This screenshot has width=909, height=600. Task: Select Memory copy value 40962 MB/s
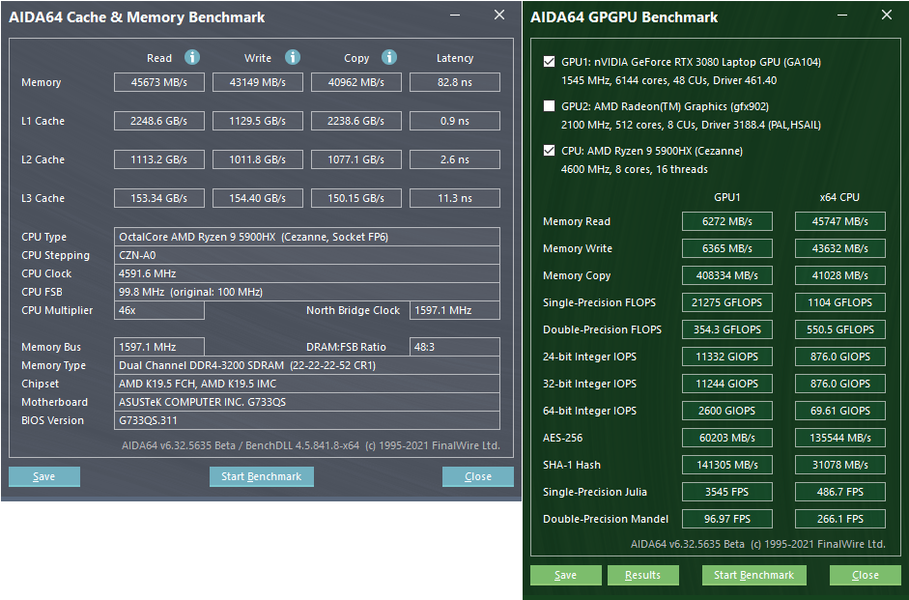pyautogui.click(x=356, y=82)
